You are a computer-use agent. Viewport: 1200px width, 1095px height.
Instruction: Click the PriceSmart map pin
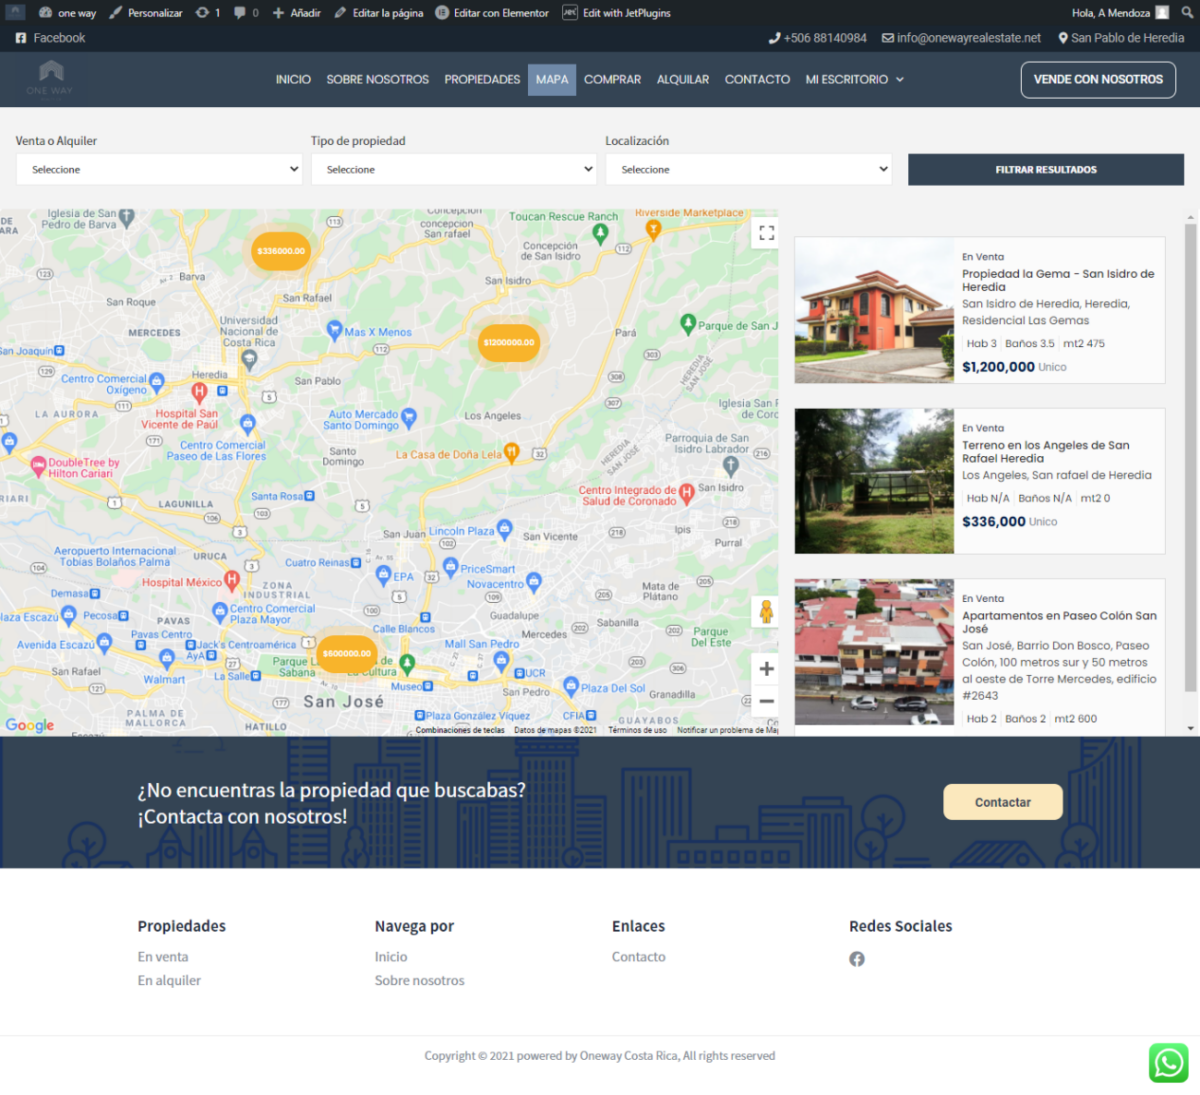tap(450, 567)
